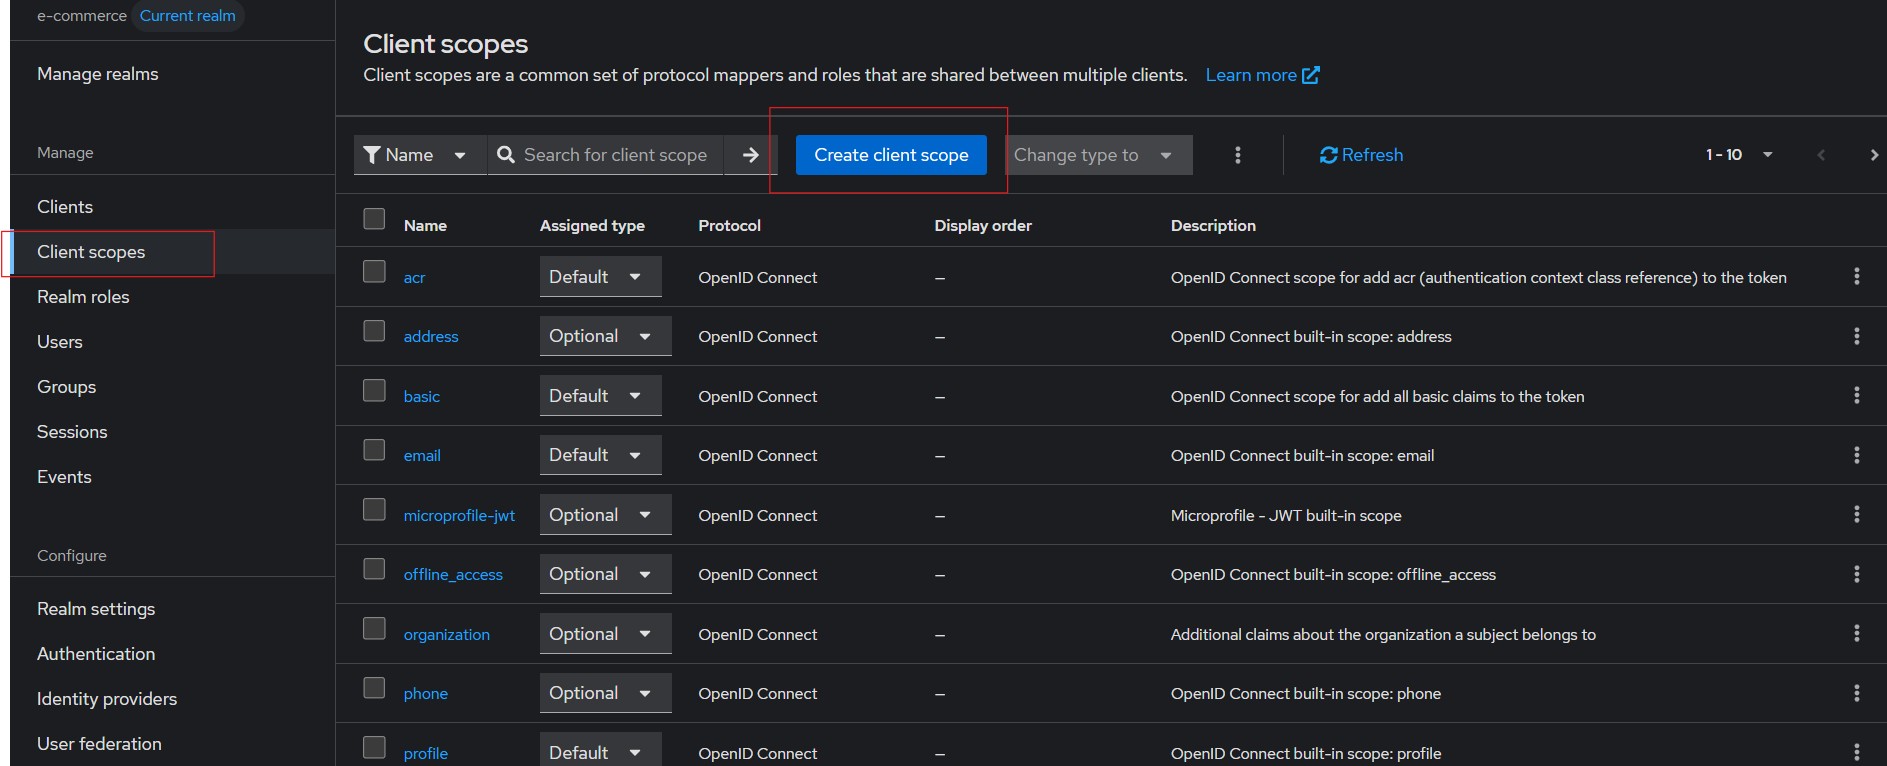
Task: Click external link icon next to Learn more
Action: pos(1310,75)
